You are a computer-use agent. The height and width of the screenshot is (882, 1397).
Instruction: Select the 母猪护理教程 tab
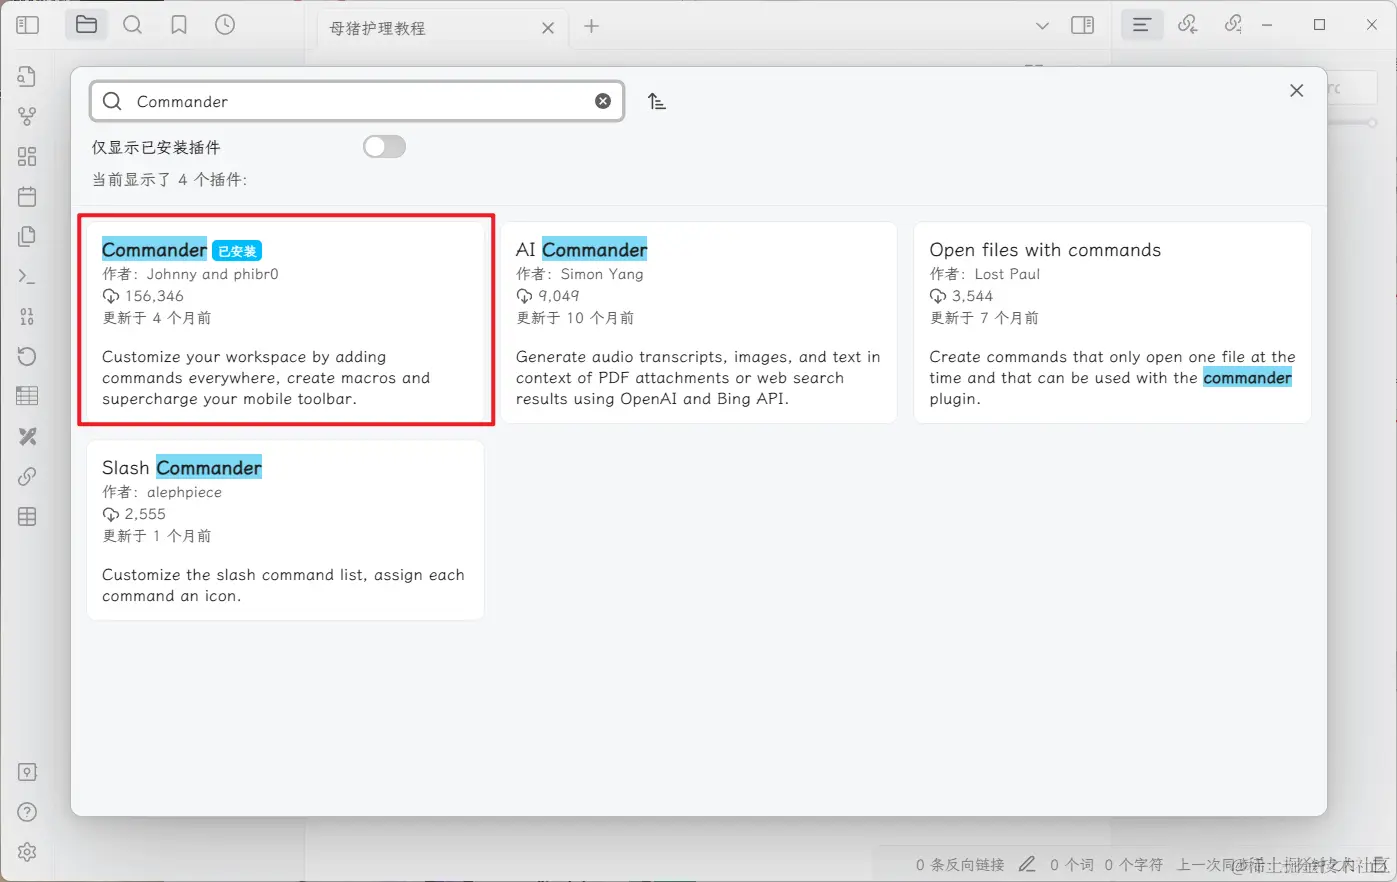point(440,28)
